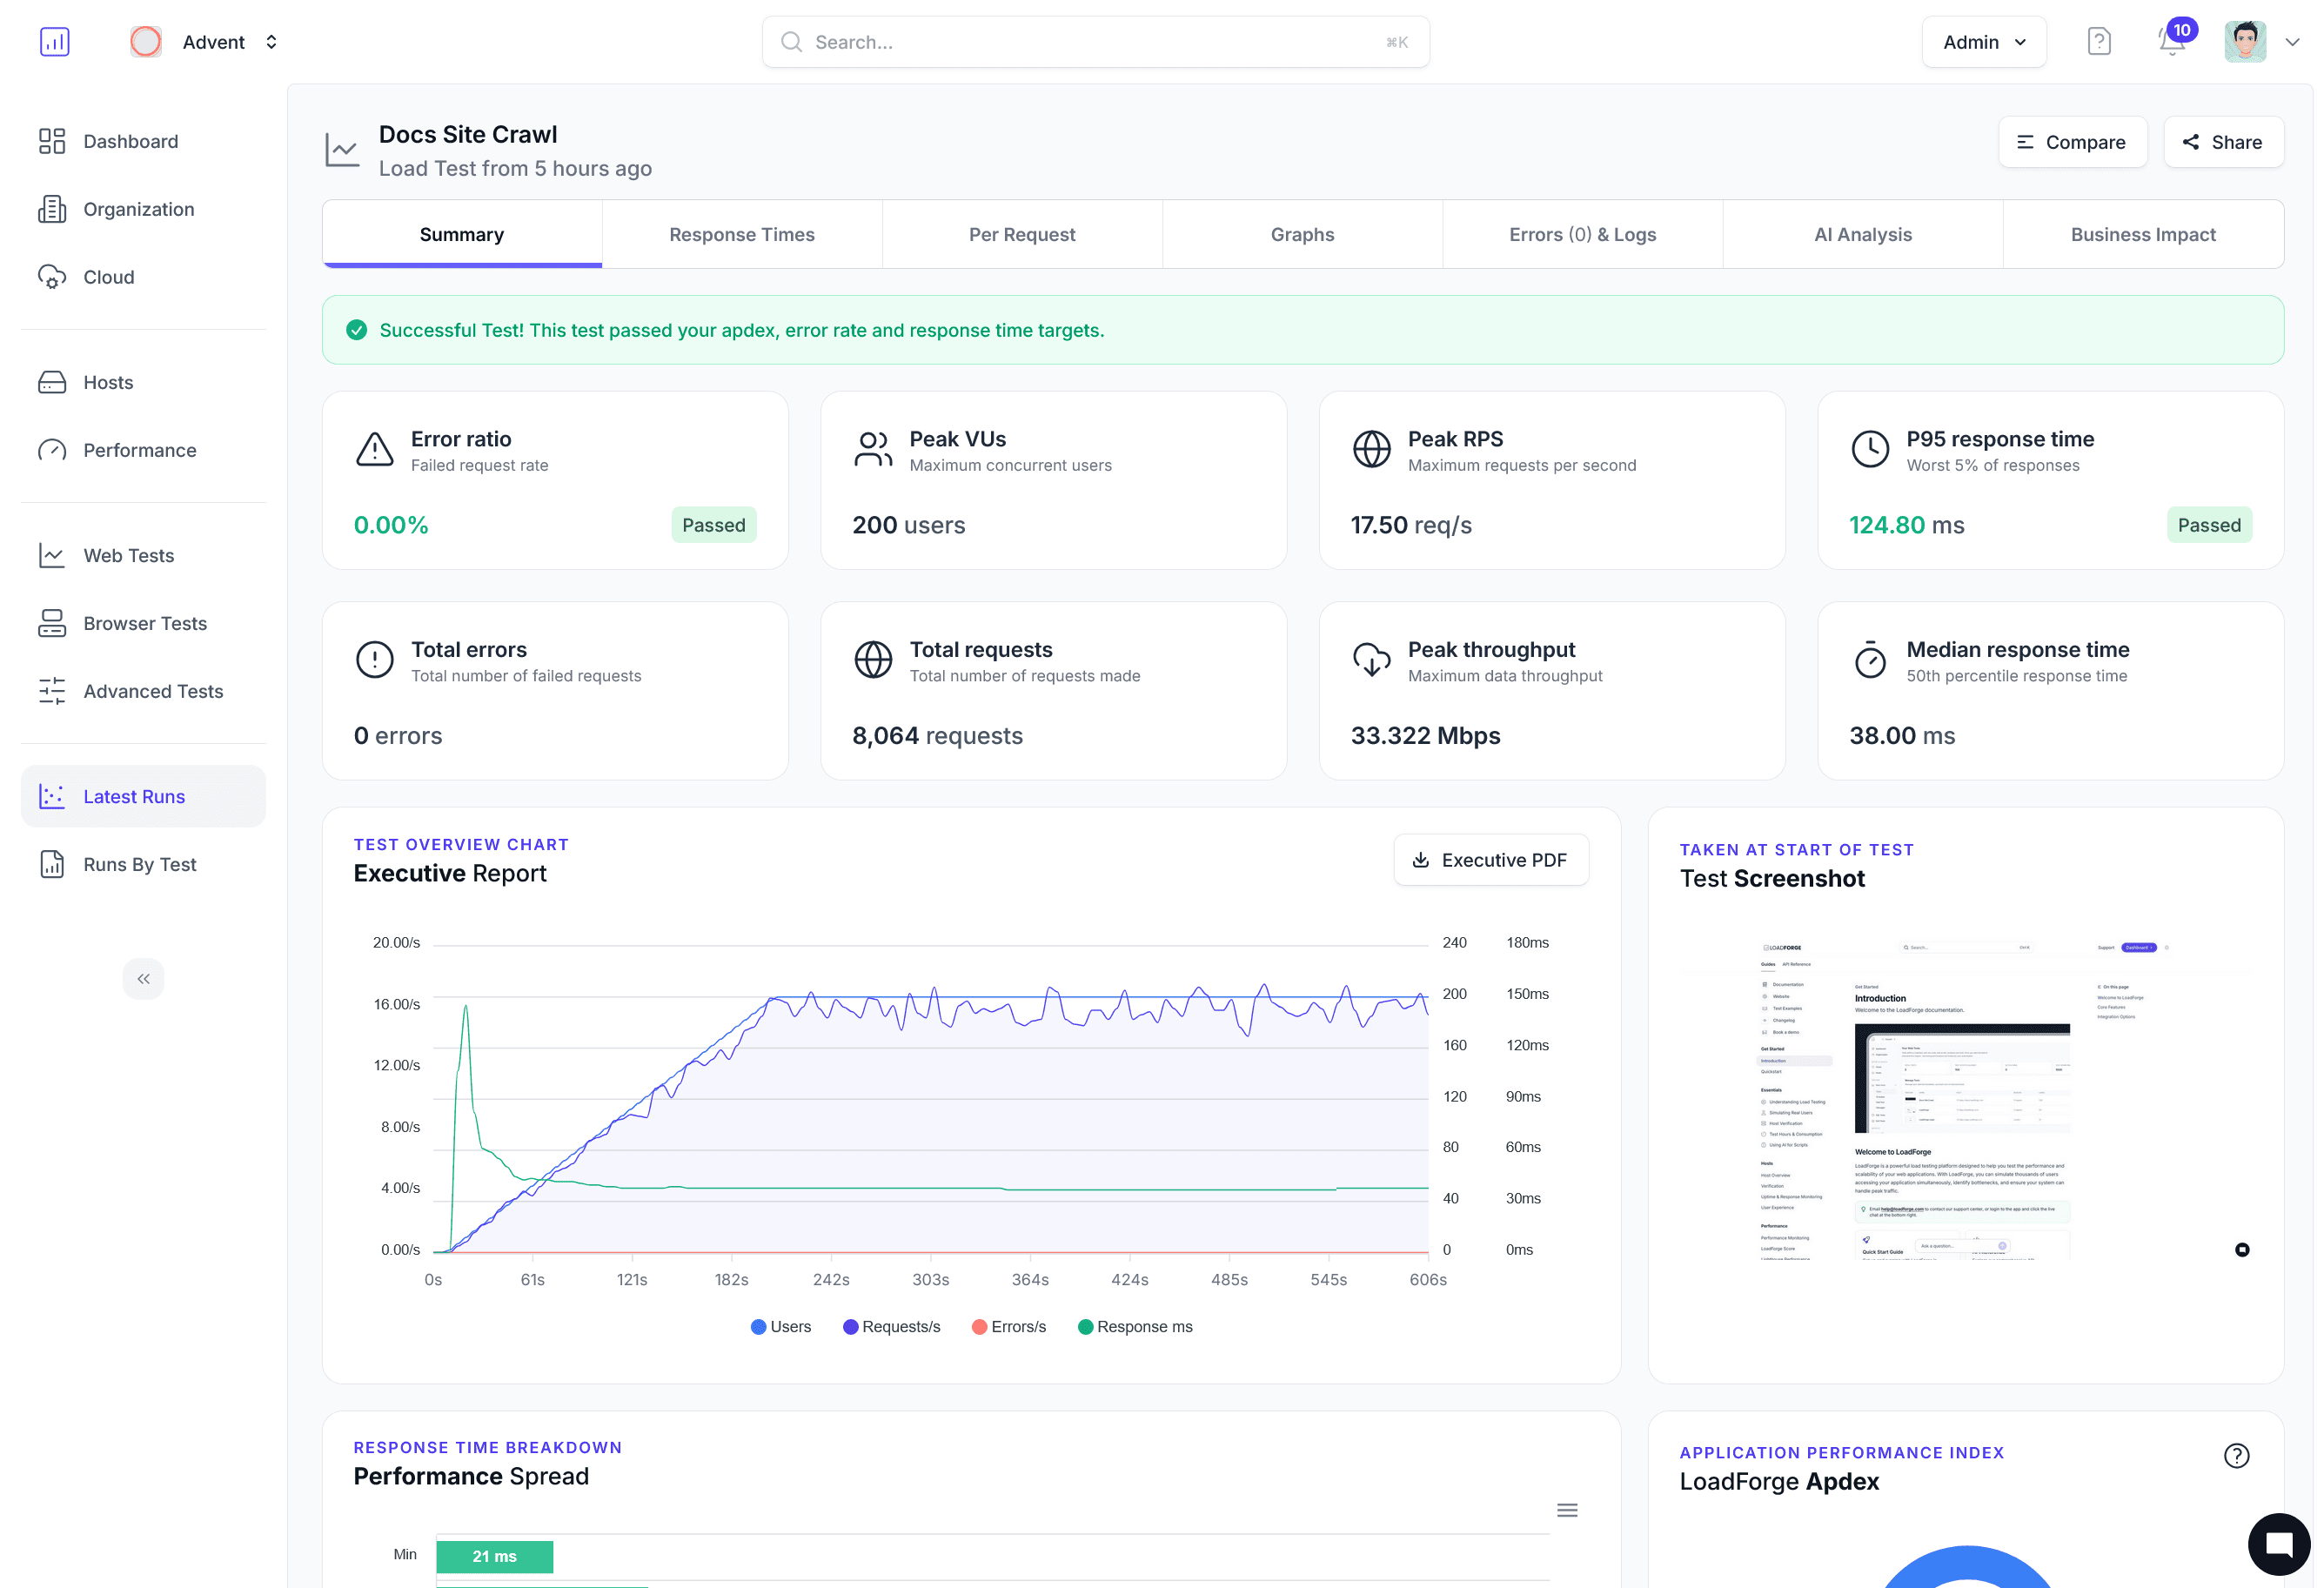The height and width of the screenshot is (1588, 2324).
Task: Open the Hosts panel icon
Action: [54, 382]
